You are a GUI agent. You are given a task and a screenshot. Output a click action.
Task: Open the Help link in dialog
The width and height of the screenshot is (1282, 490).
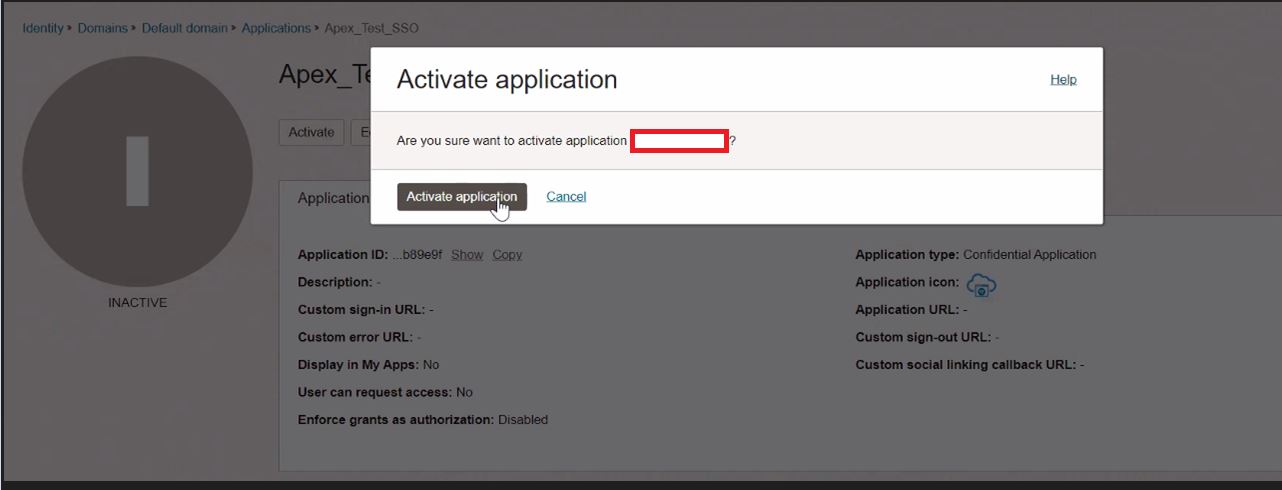[x=1063, y=79]
